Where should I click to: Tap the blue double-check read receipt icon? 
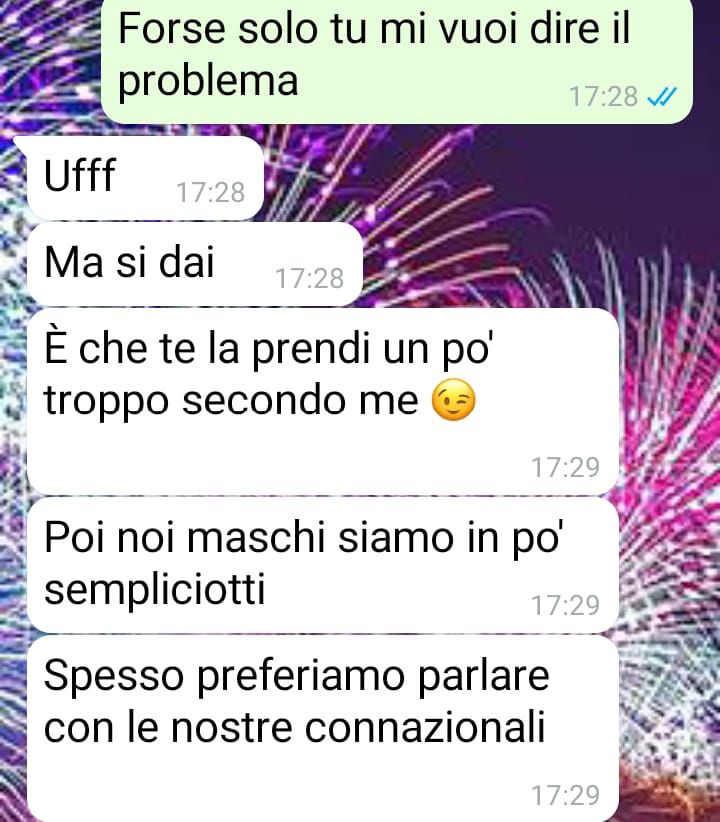point(662,96)
